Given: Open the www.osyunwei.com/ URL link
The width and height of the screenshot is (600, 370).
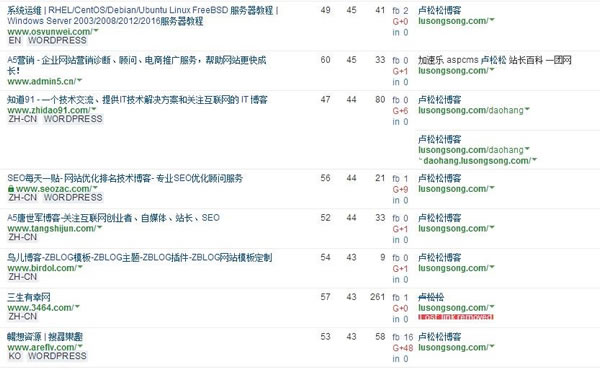Looking at the screenshot, I should click(x=50, y=31).
